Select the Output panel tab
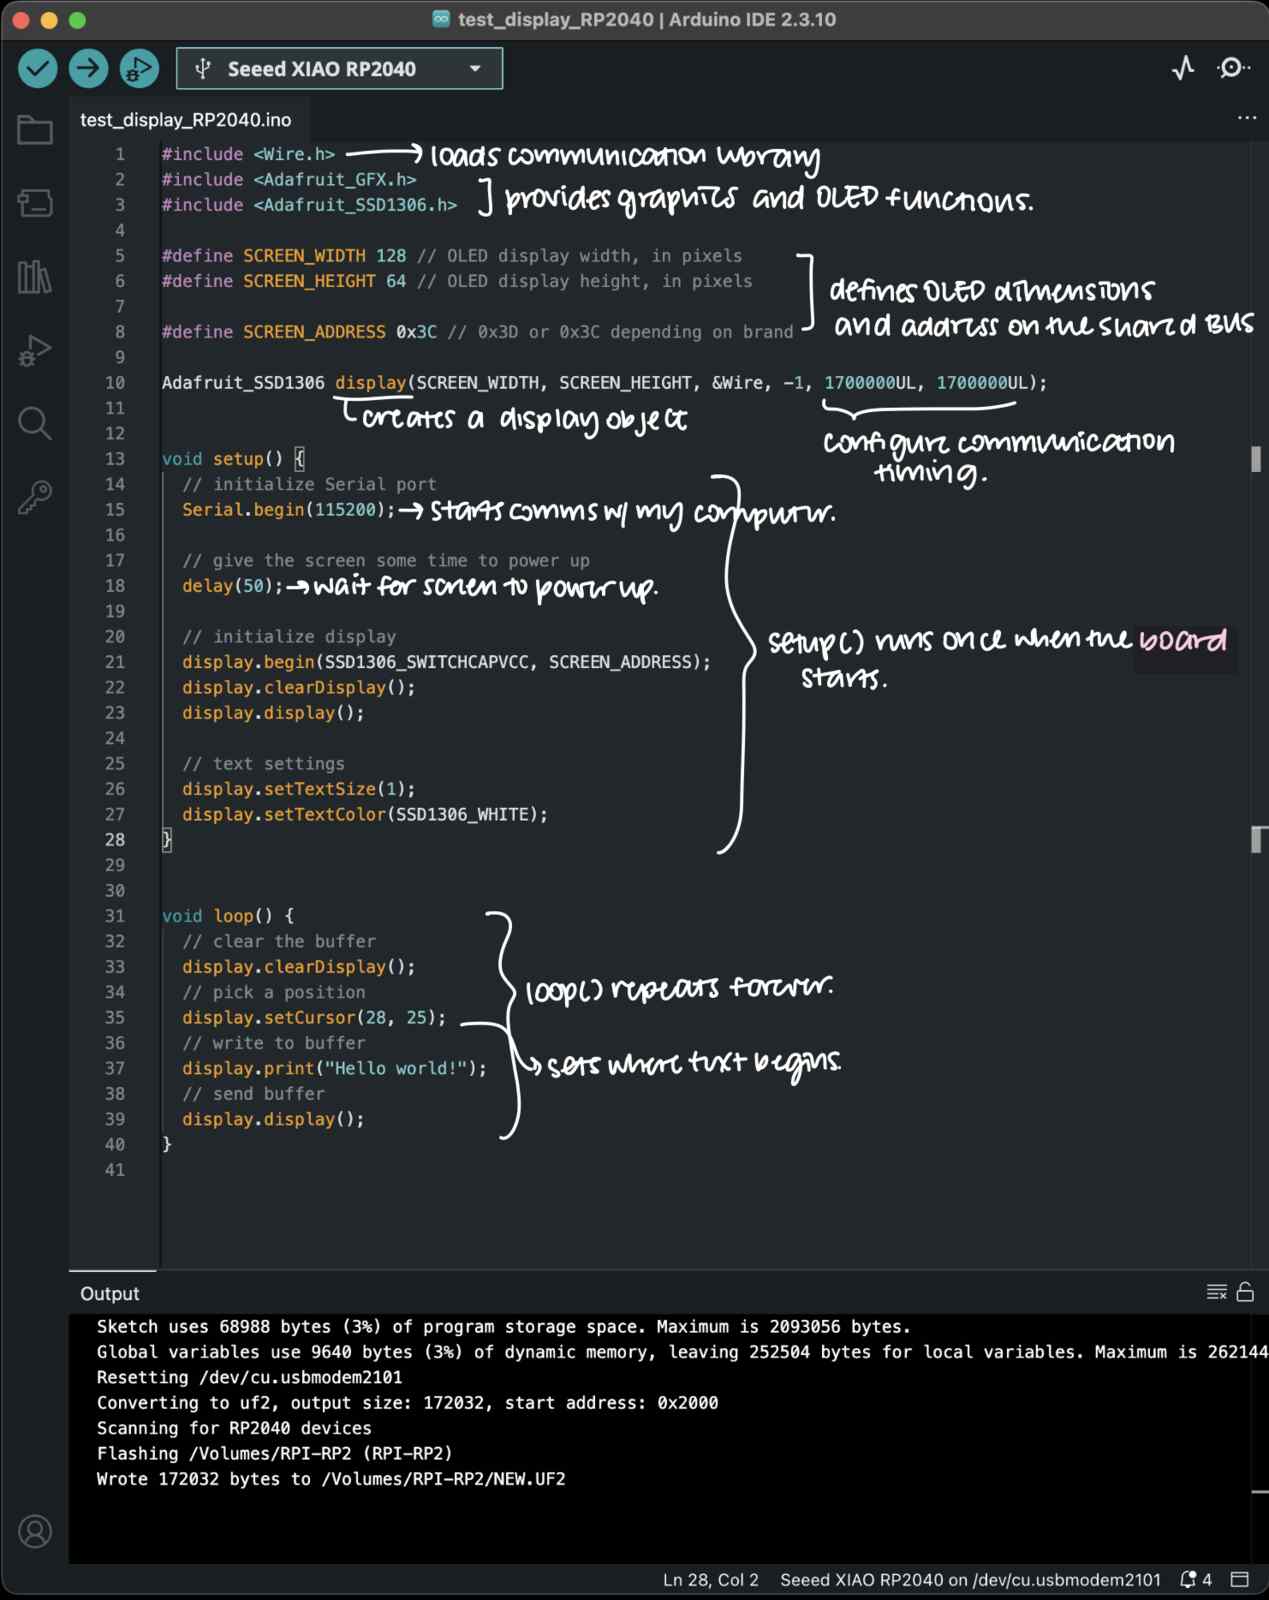The height and width of the screenshot is (1600, 1269). (110, 1294)
